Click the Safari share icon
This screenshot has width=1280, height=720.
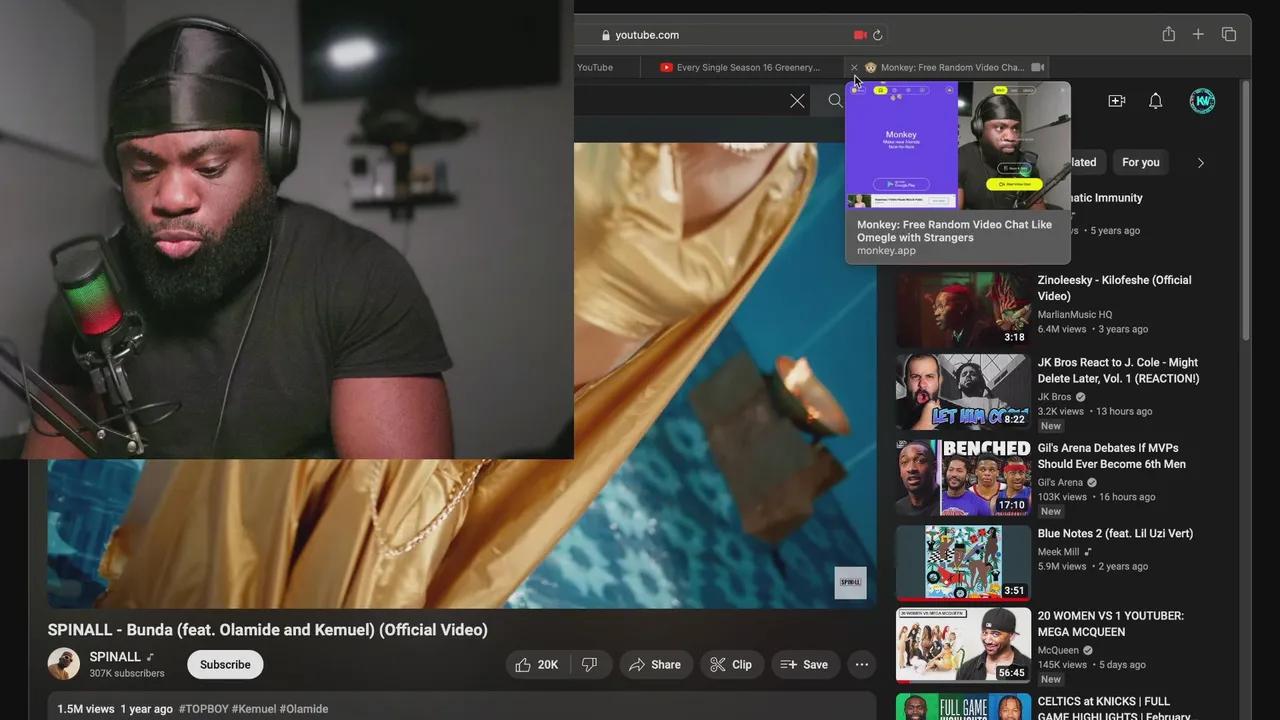(1168, 34)
